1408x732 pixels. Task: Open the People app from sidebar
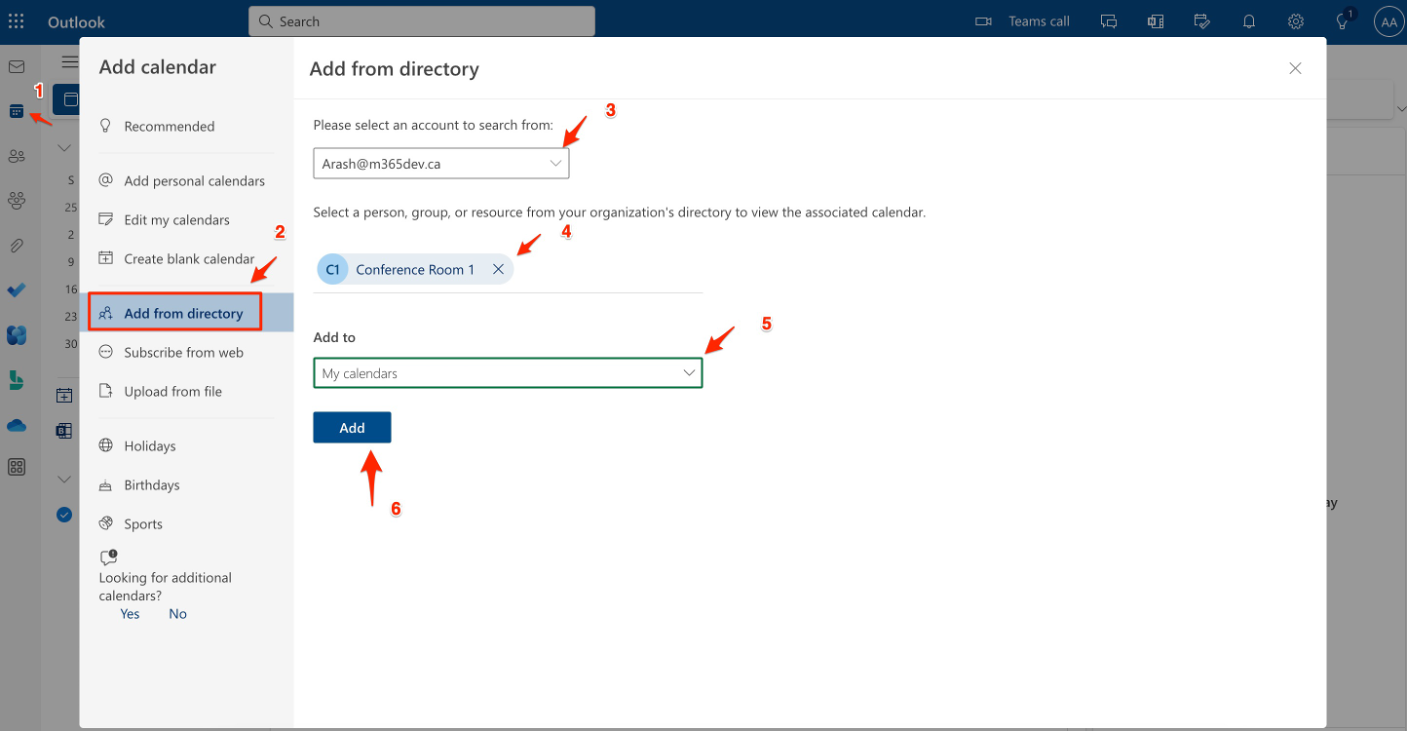16,155
